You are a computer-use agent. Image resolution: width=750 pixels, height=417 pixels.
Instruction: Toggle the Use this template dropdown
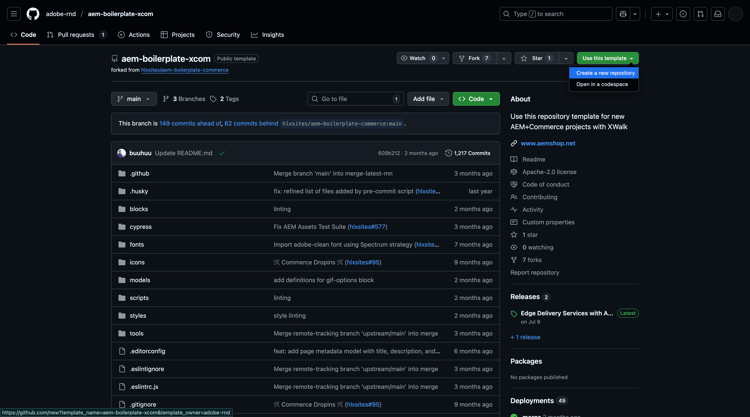pos(607,58)
